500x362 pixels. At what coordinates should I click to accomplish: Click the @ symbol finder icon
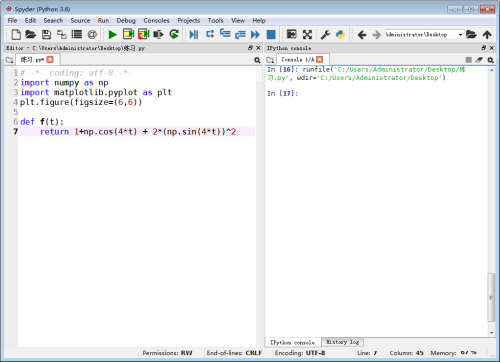(92, 34)
